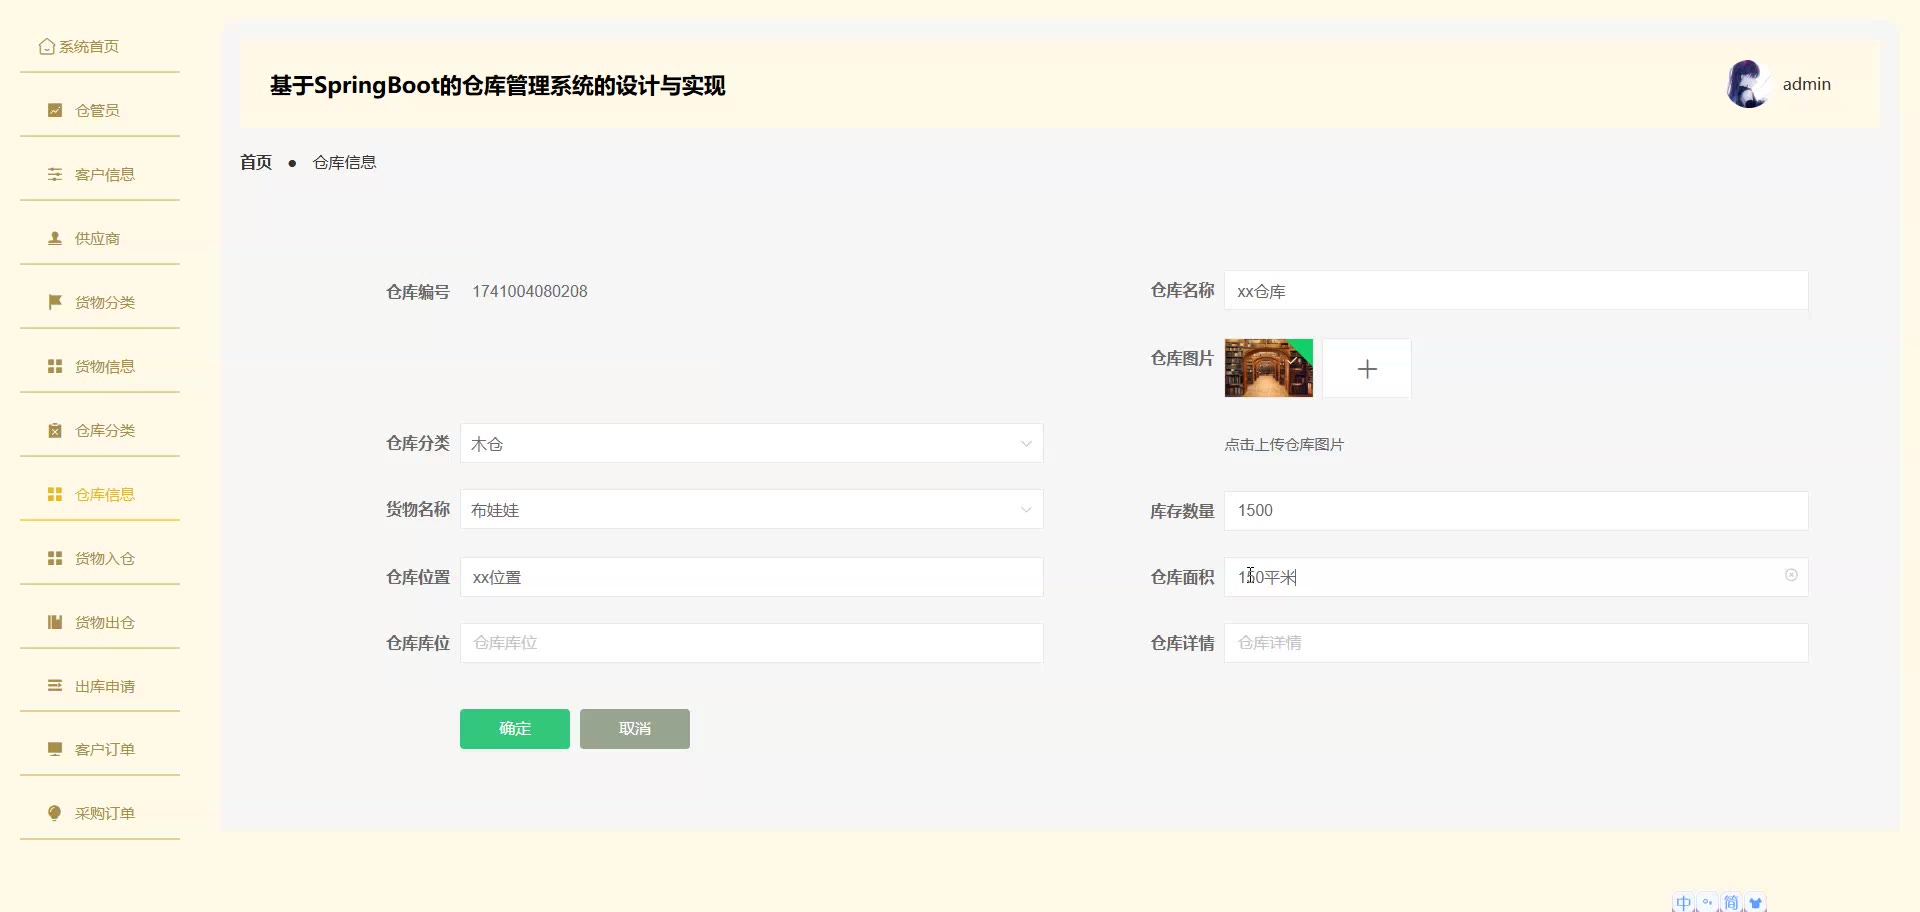Image resolution: width=1920 pixels, height=912 pixels.
Task: Click the 仓库信息 breadcrumb item
Action: [344, 162]
